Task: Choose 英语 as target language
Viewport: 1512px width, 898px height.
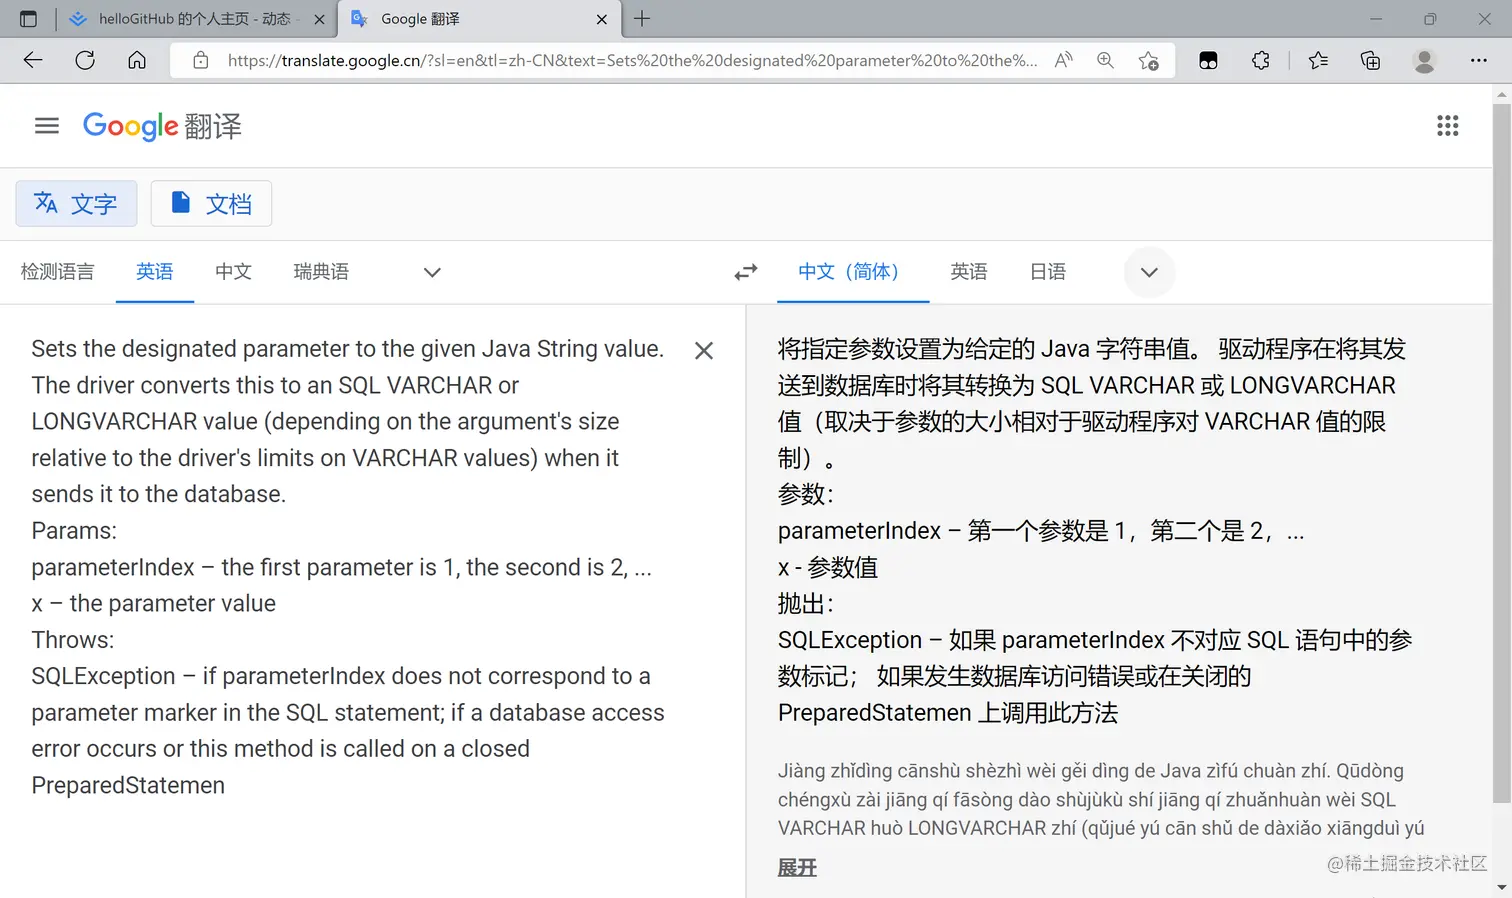Action: (968, 272)
